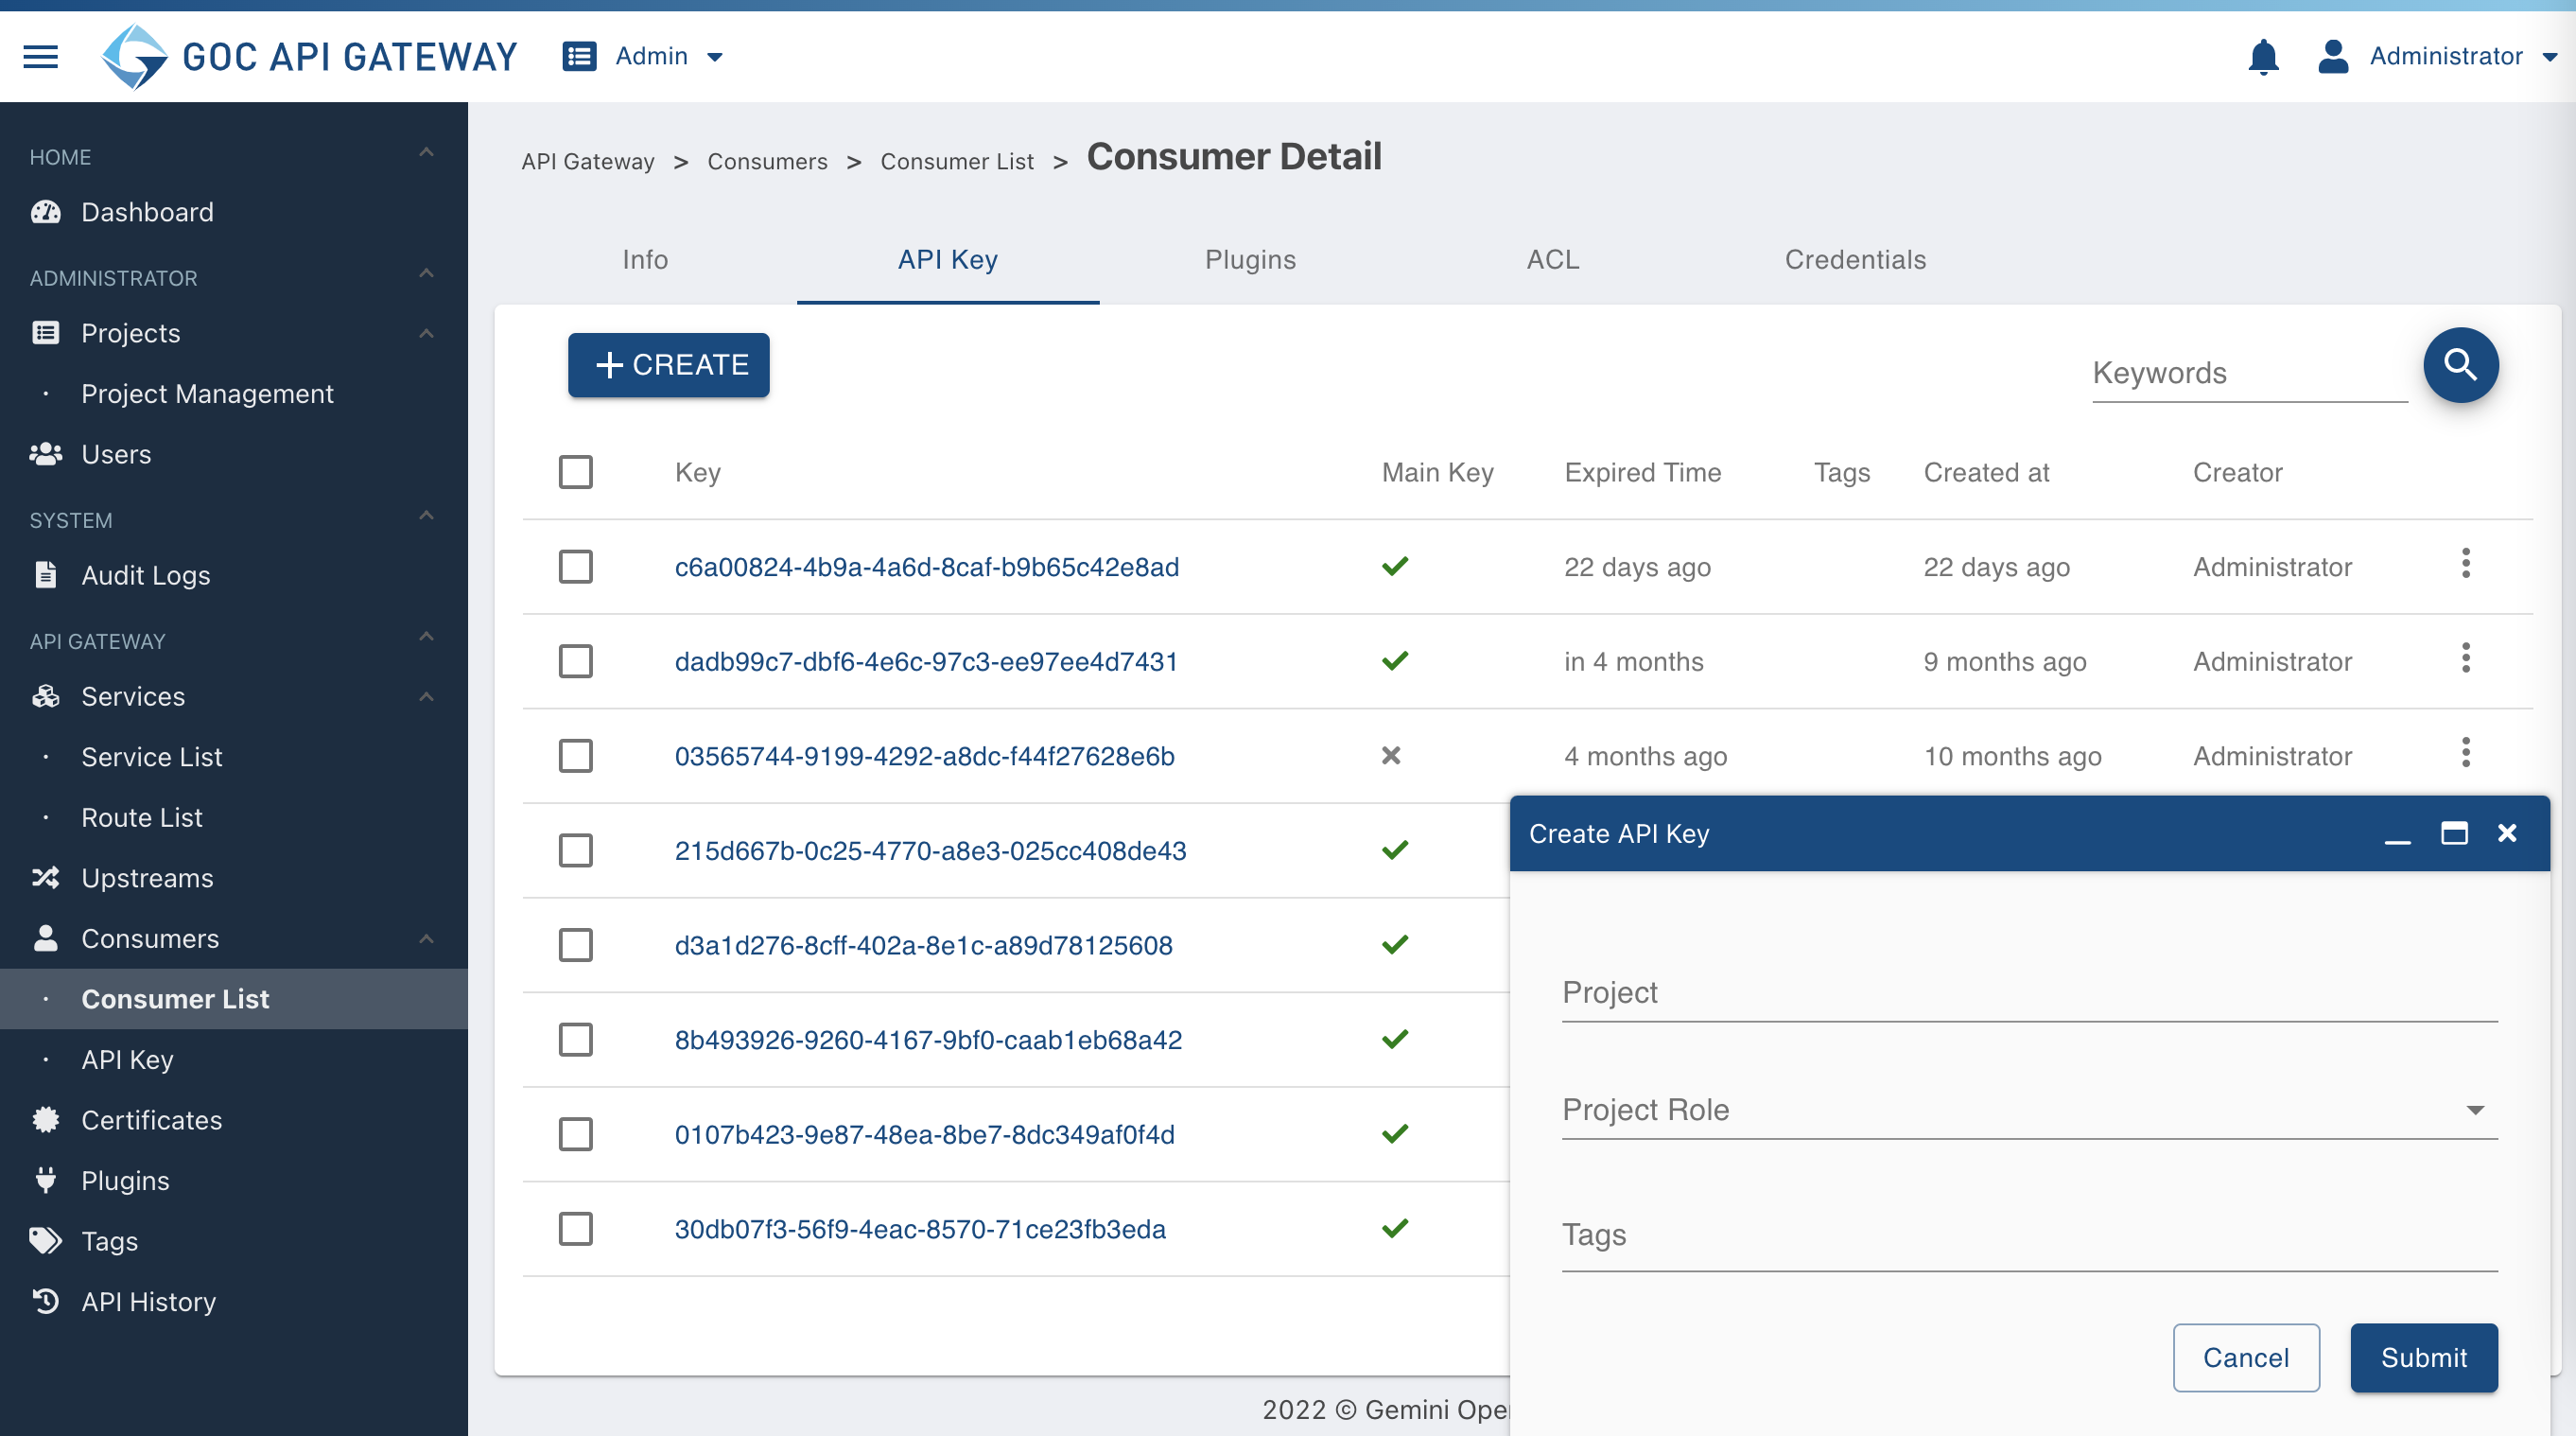Maximize the Create API Key dialog

[2454, 833]
